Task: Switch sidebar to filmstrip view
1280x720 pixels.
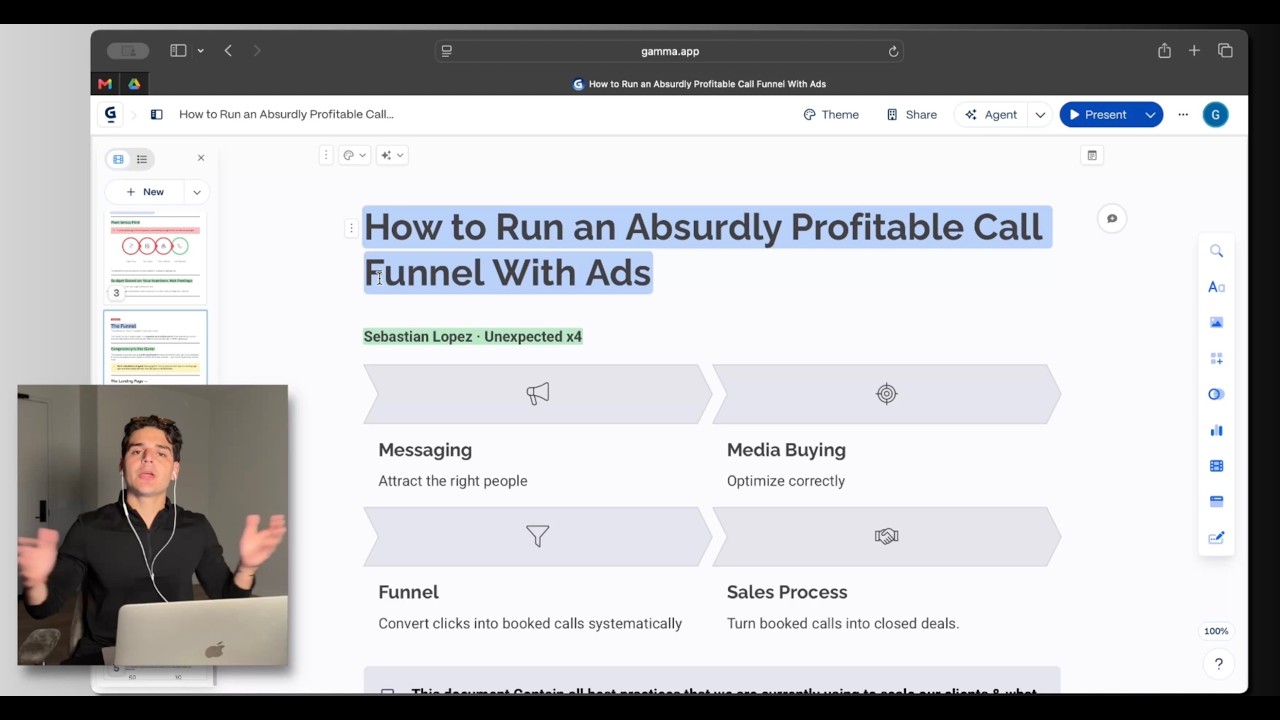Action: [118, 159]
